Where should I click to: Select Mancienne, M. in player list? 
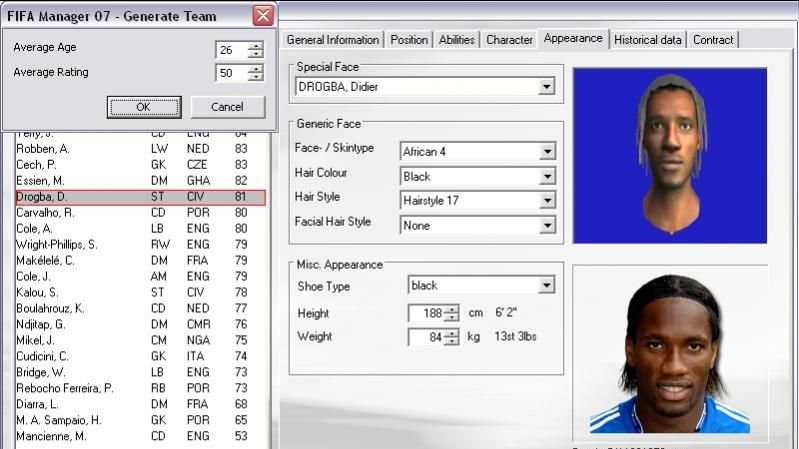(x=141, y=436)
